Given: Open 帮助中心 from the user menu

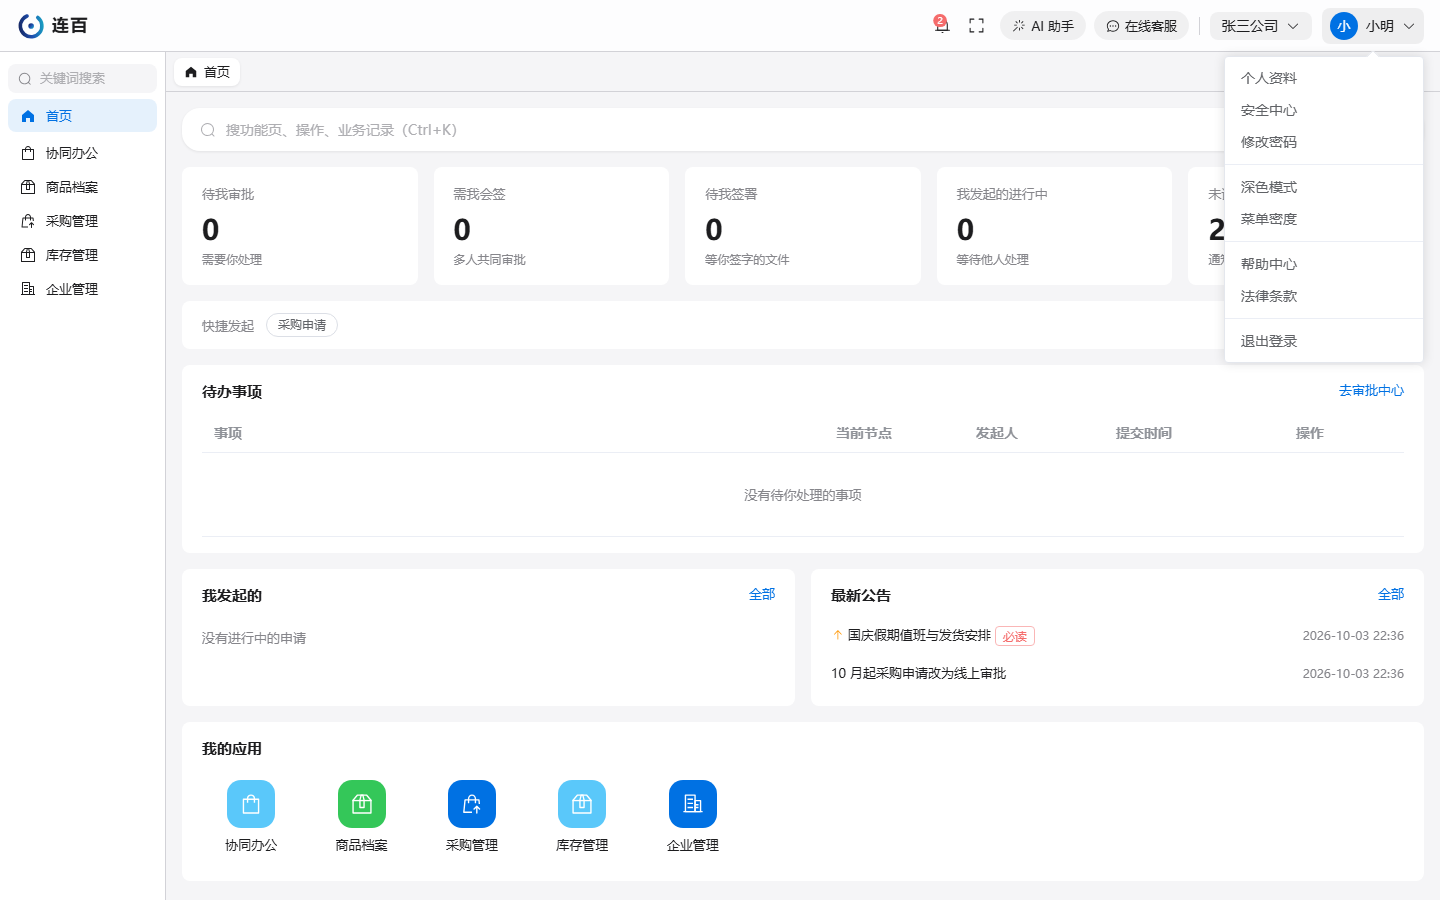Looking at the screenshot, I should [x=1324, y=264].
